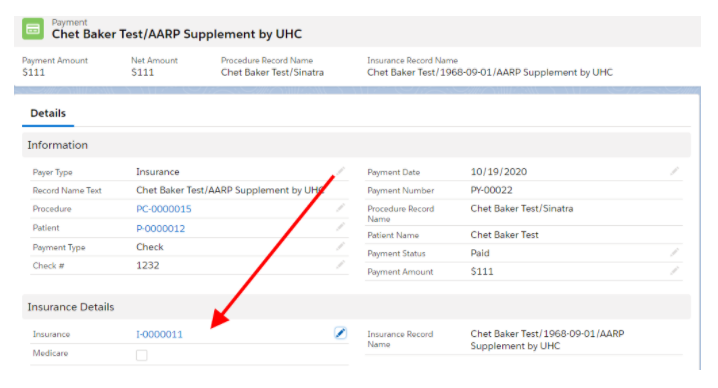The height and width of the screenshot is (388, 718).
Task: Click the Payment Date value 10/19/2020
Action: [499, 172]
